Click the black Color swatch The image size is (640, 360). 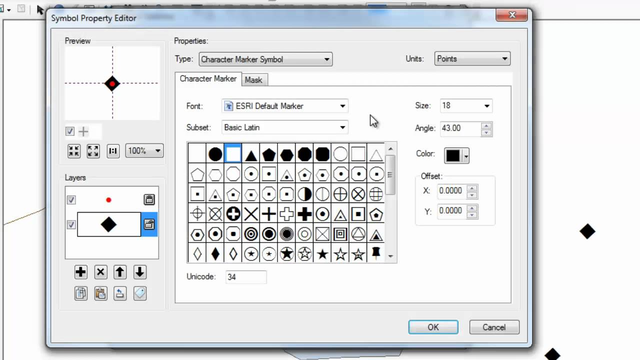453,156
